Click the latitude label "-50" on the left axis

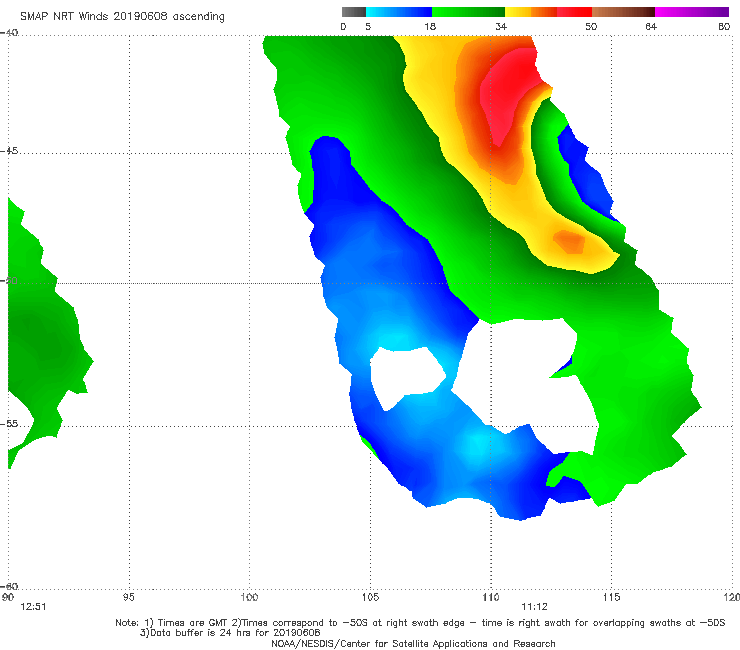[9, 280]
